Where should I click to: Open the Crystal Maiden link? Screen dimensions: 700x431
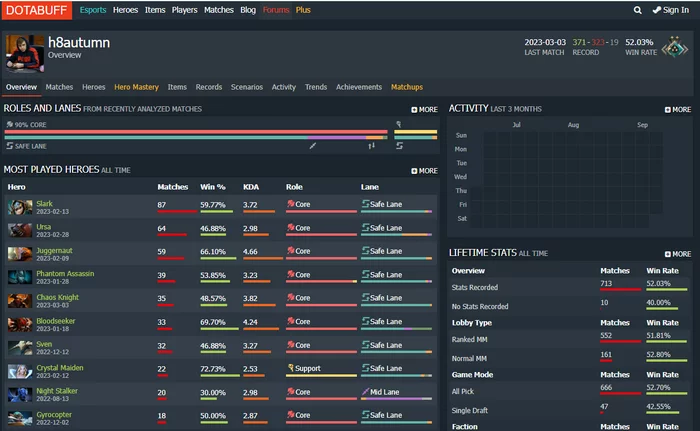point(60,368)
